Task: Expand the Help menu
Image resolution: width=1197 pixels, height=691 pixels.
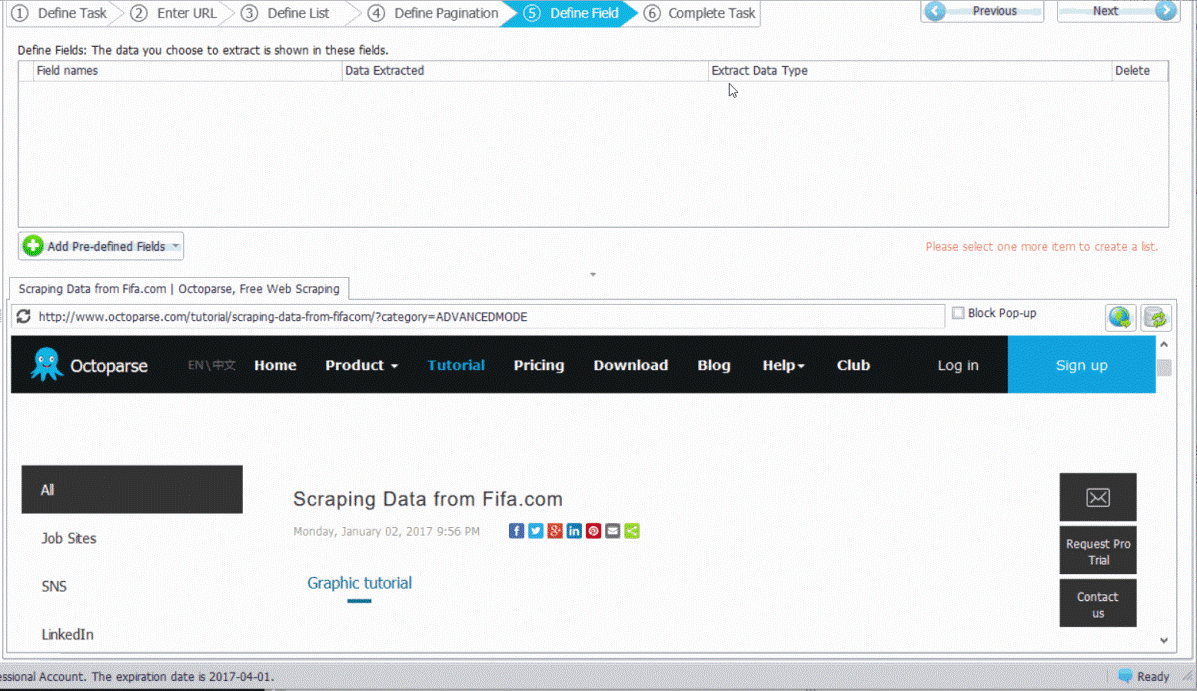Action: point(783,365)
